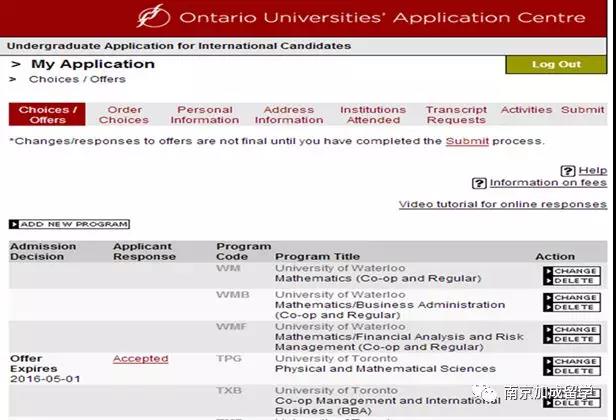The height and width of the screenshot is (420, 616).
Task: Click program code TXB
Action: (x=229, y=391)
